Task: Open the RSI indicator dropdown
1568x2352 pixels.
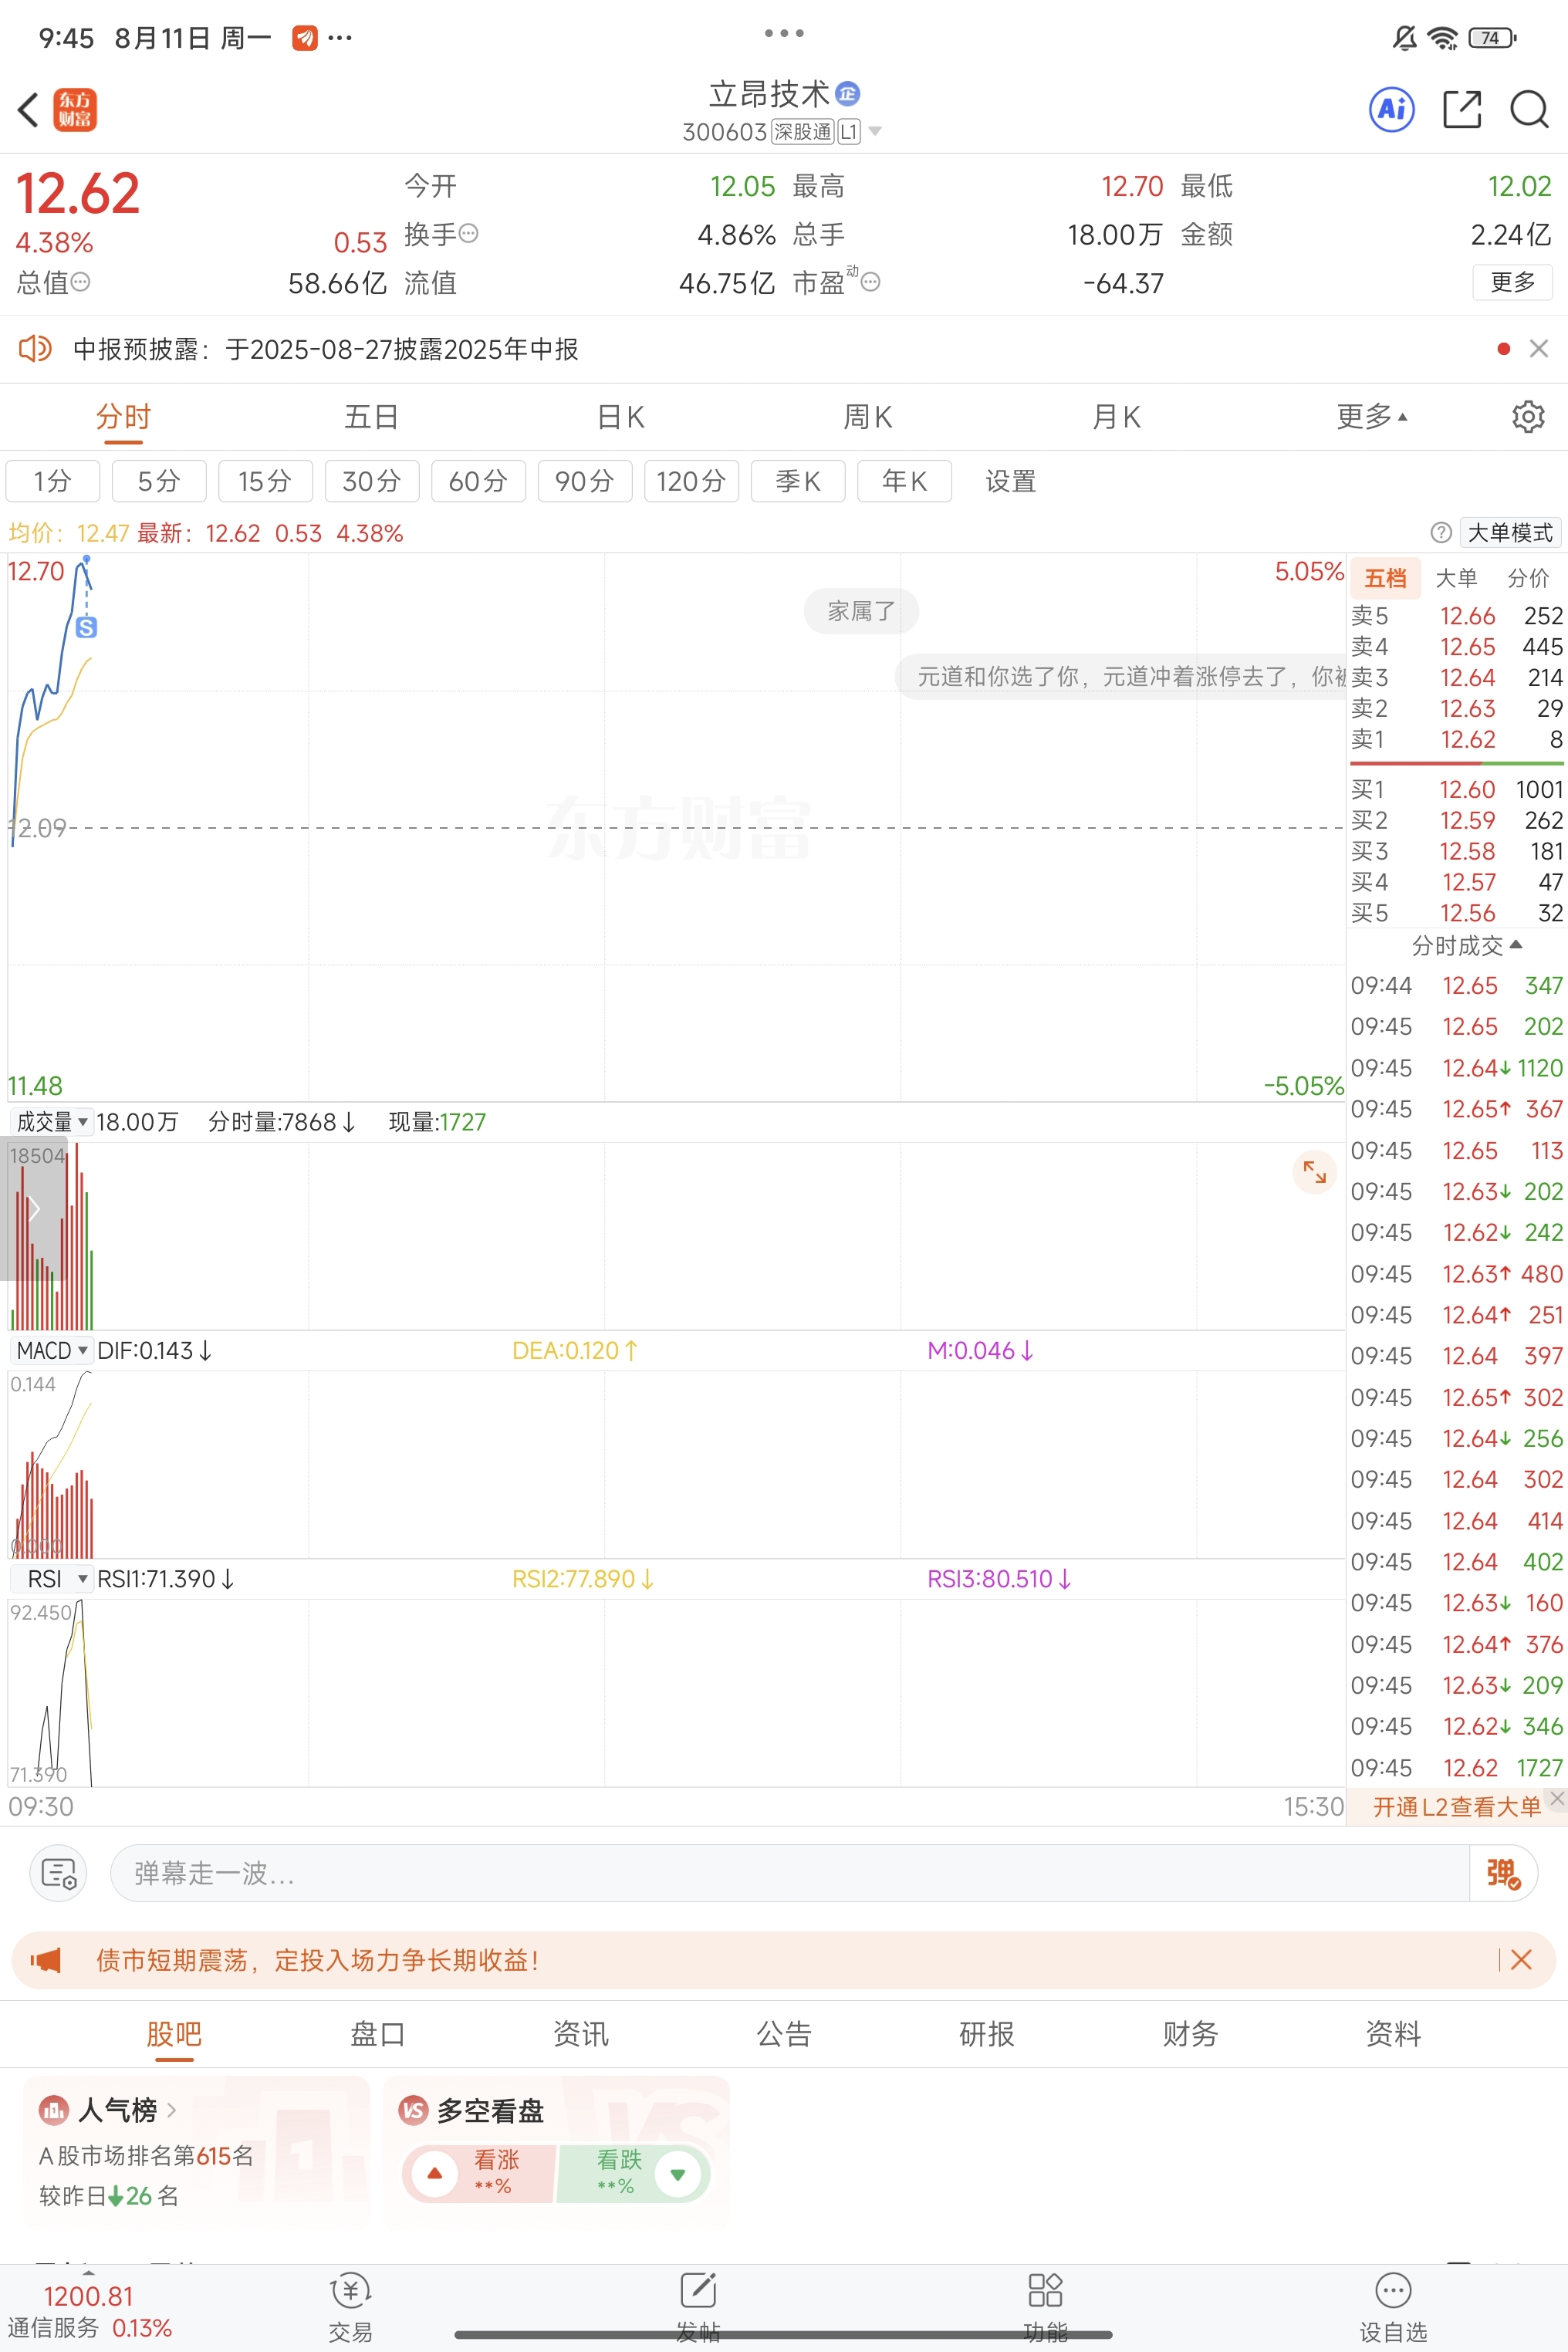Action: (x=52, y=1578)
